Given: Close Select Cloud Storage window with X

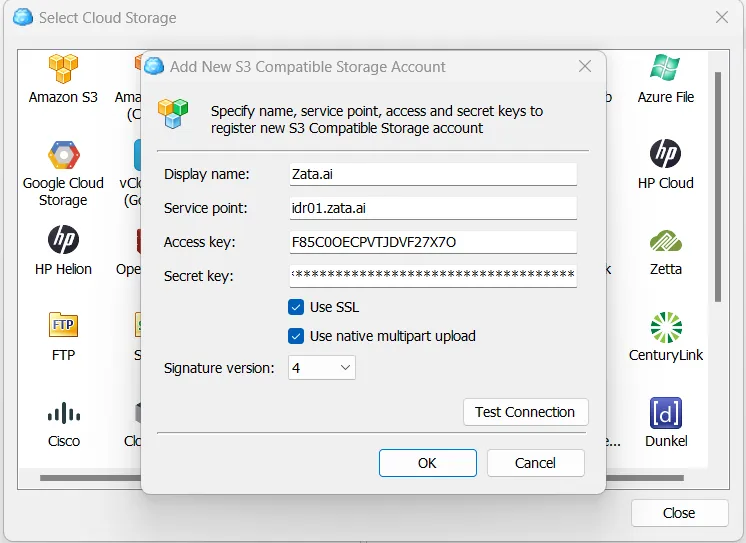Looking at the screenshot, I should click(722, 17).
